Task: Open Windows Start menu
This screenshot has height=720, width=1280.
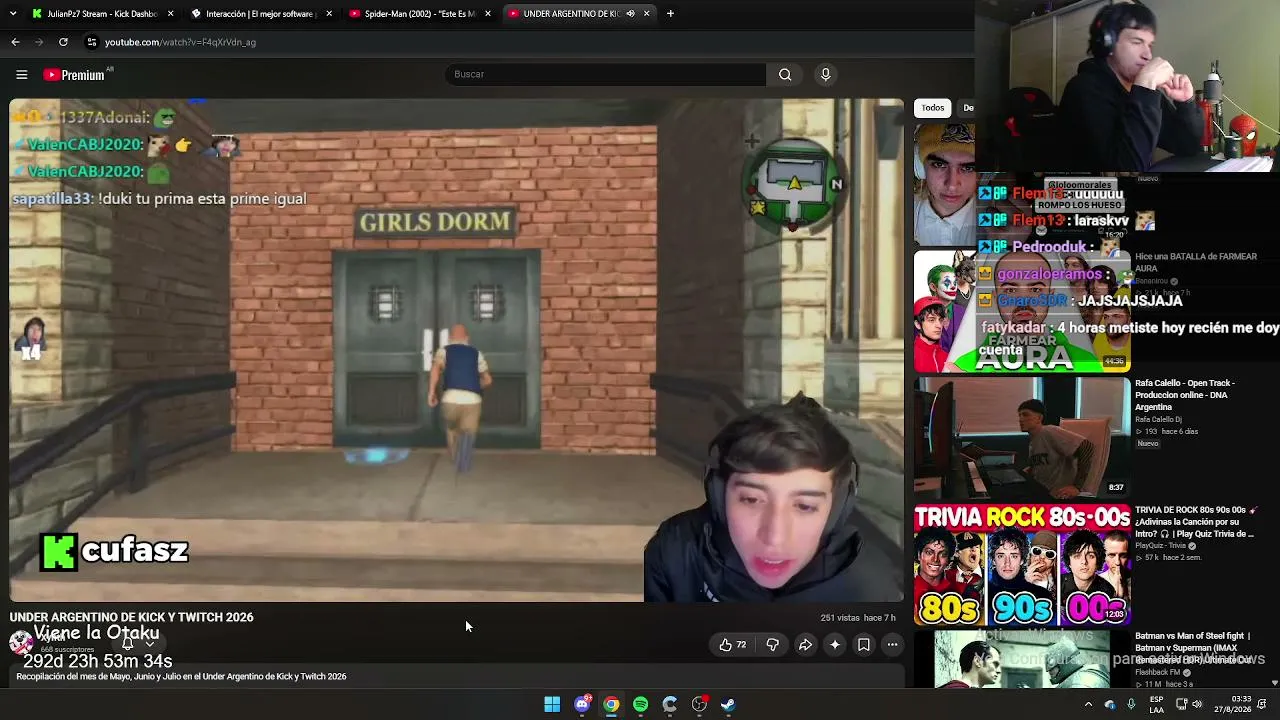Action: pos(552,704)
